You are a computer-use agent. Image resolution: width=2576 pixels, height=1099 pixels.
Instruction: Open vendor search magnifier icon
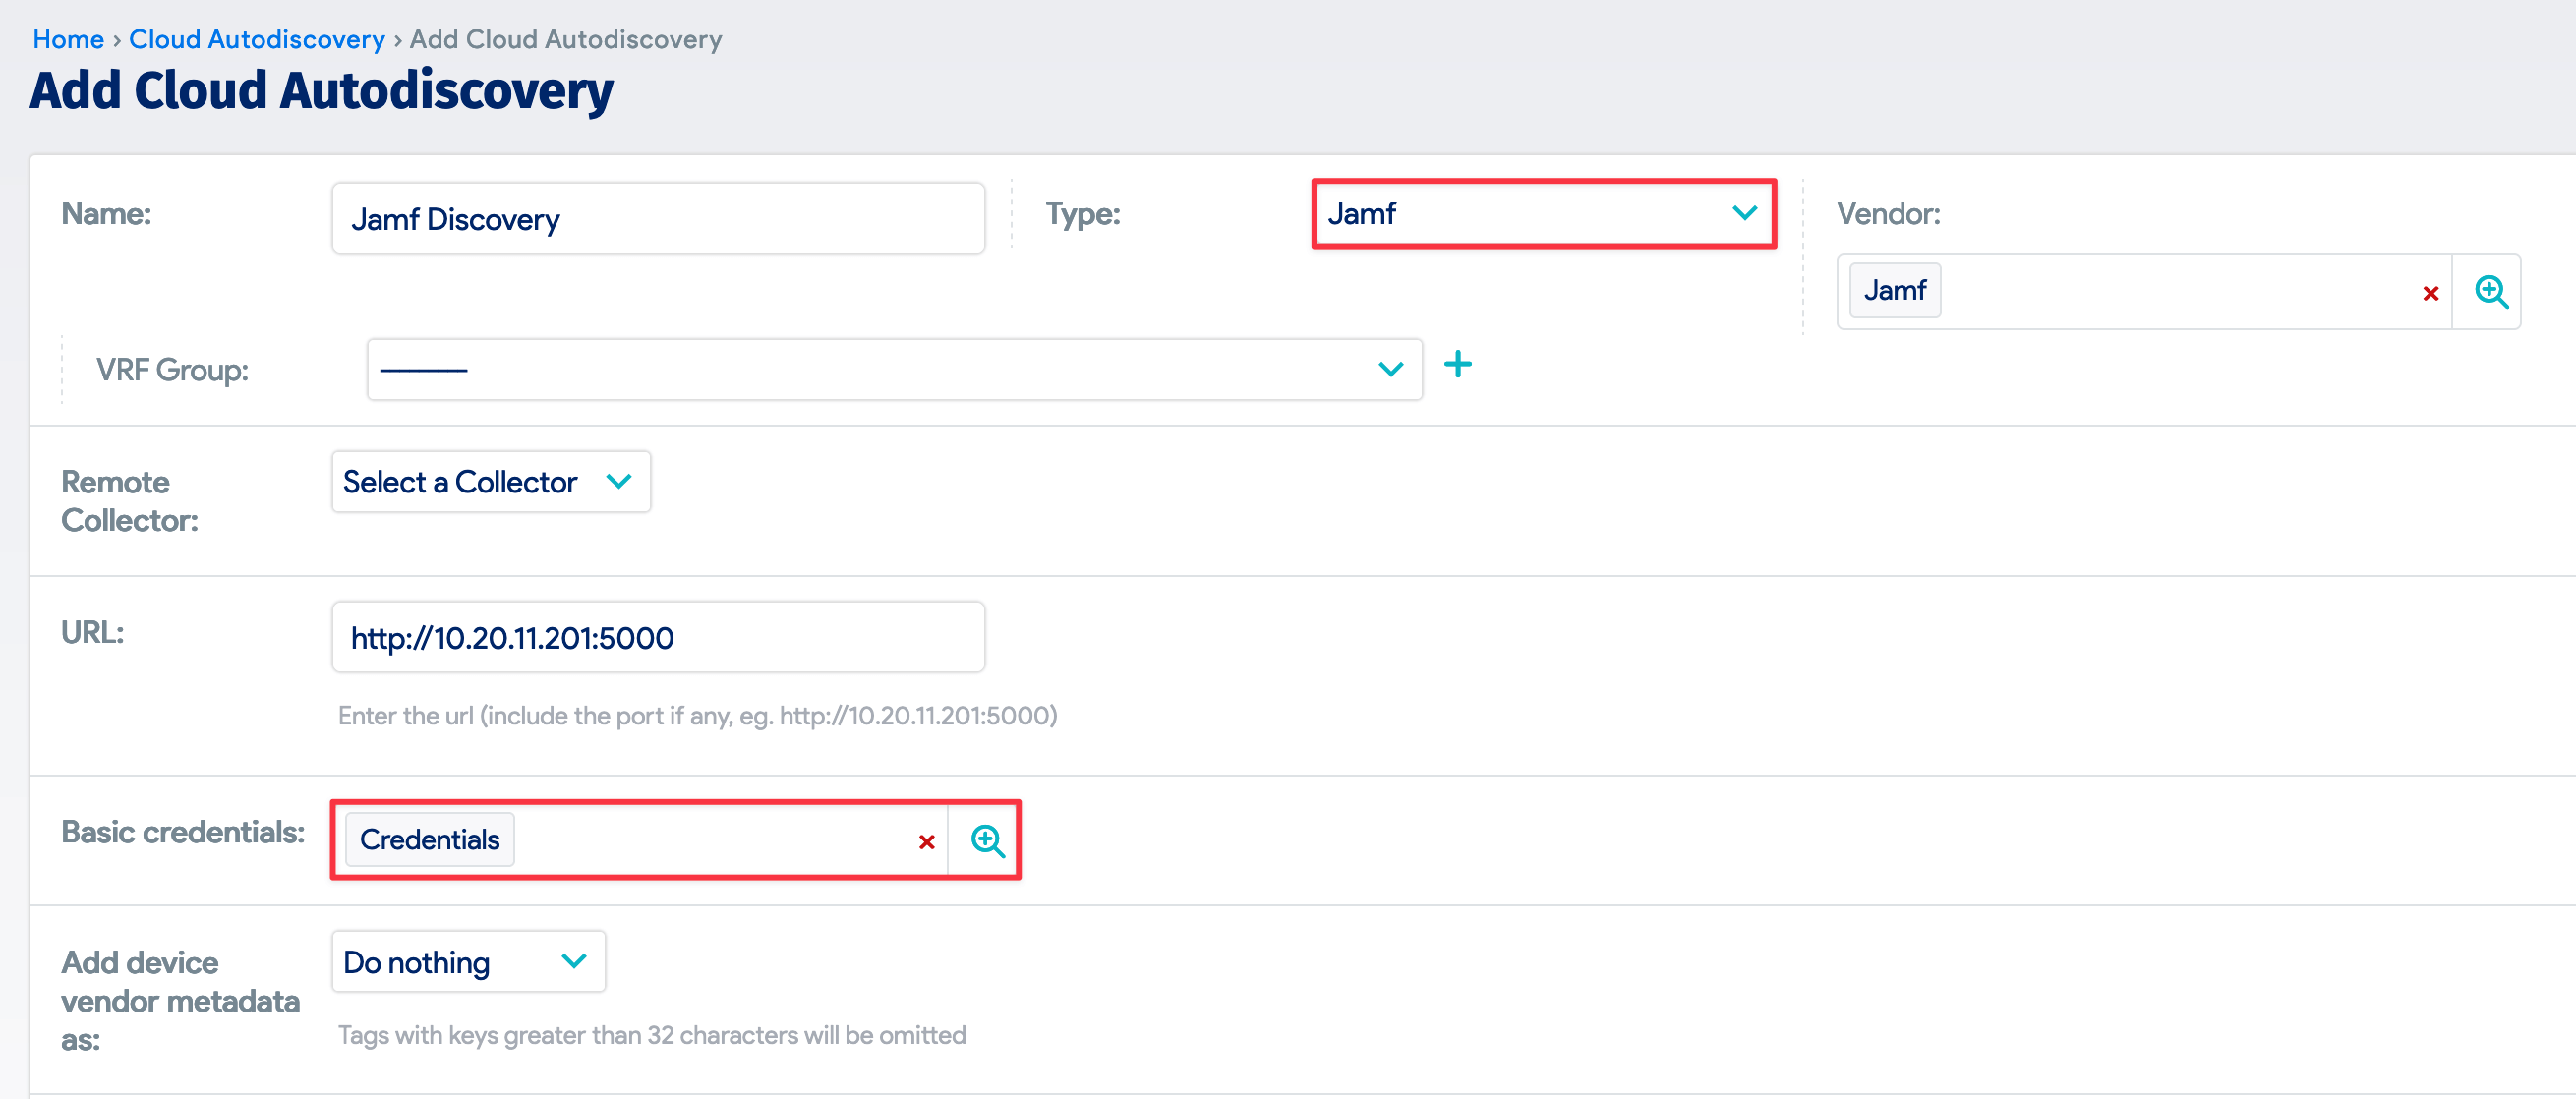click(2490, 292)
